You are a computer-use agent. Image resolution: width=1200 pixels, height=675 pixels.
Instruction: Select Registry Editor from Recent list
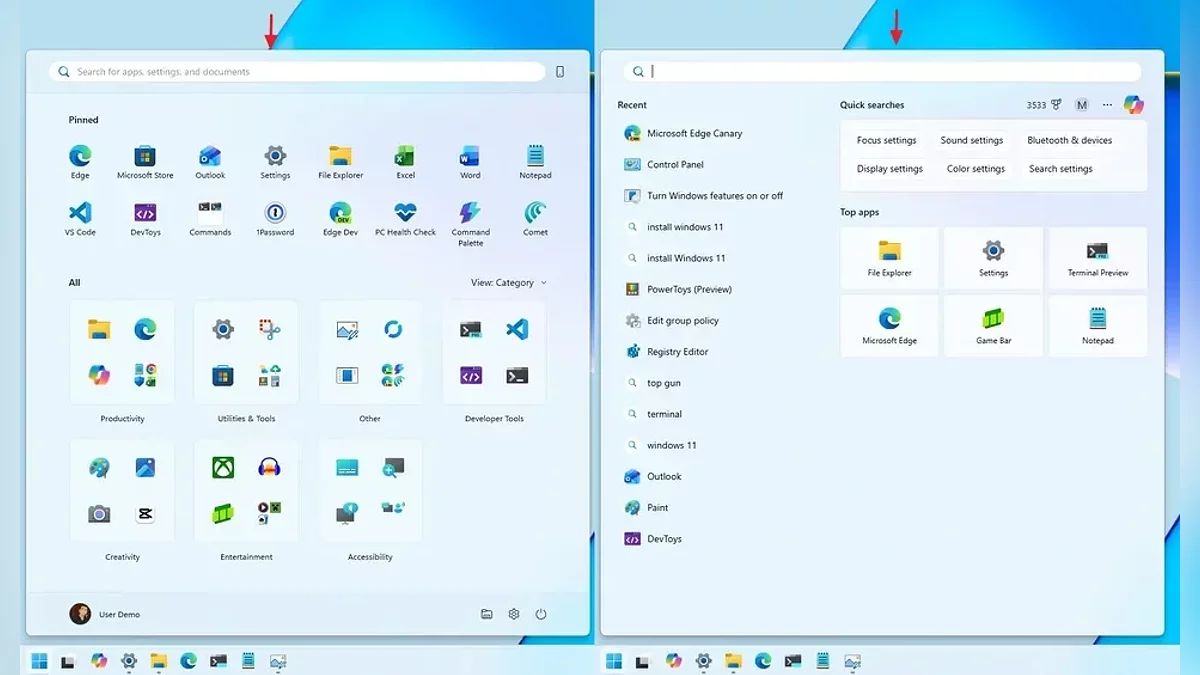coord(677,352)
